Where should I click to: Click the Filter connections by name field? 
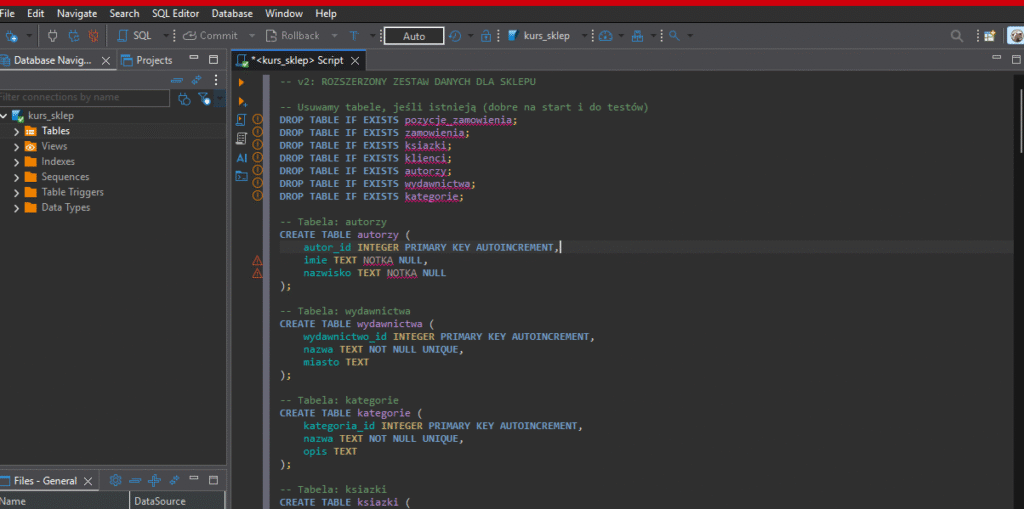point(84,98)
